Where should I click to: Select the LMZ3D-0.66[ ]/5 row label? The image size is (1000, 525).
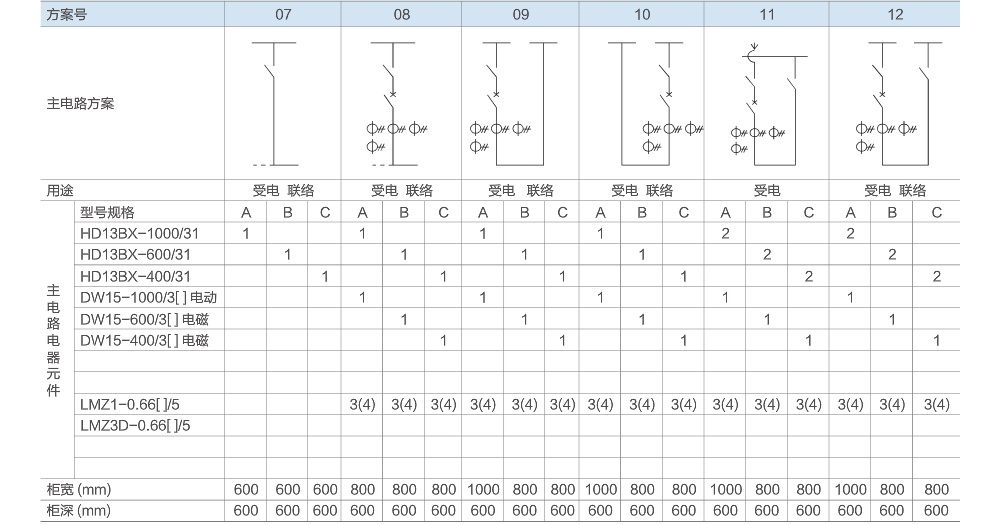pyautogui.click(x=137, y=425)
